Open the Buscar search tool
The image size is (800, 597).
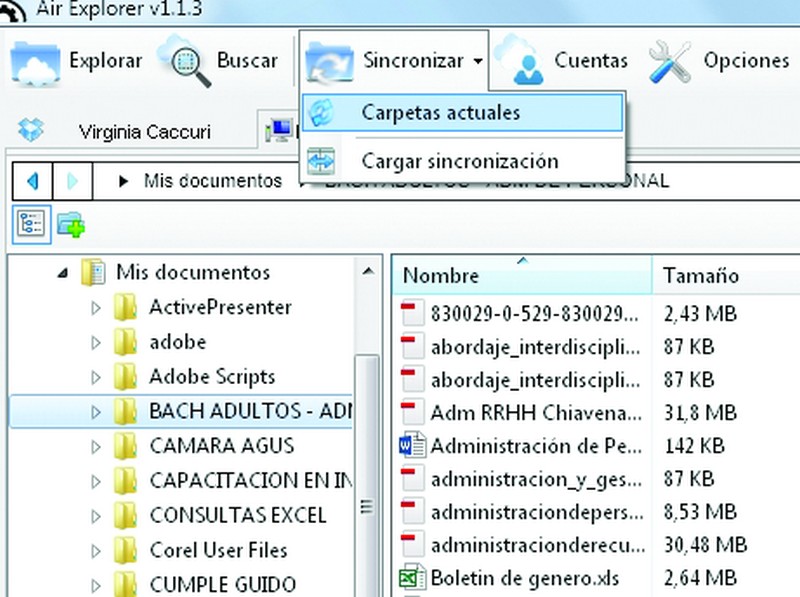tap(219, 61)
